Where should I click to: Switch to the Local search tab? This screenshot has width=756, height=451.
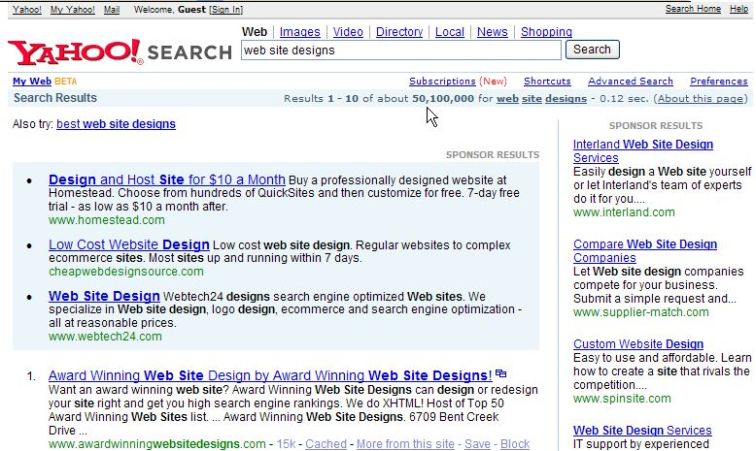pos(449,32)
